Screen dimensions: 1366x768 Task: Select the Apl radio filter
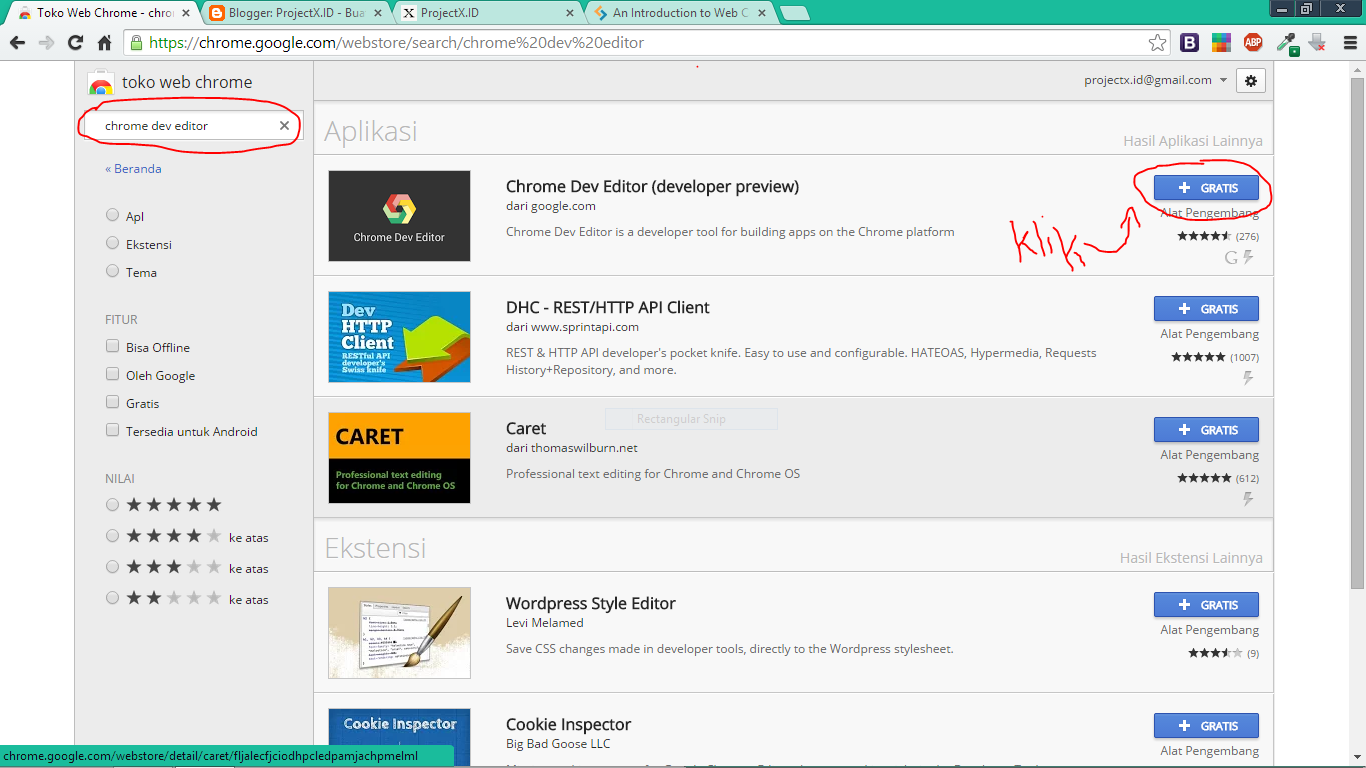[112, 216]
